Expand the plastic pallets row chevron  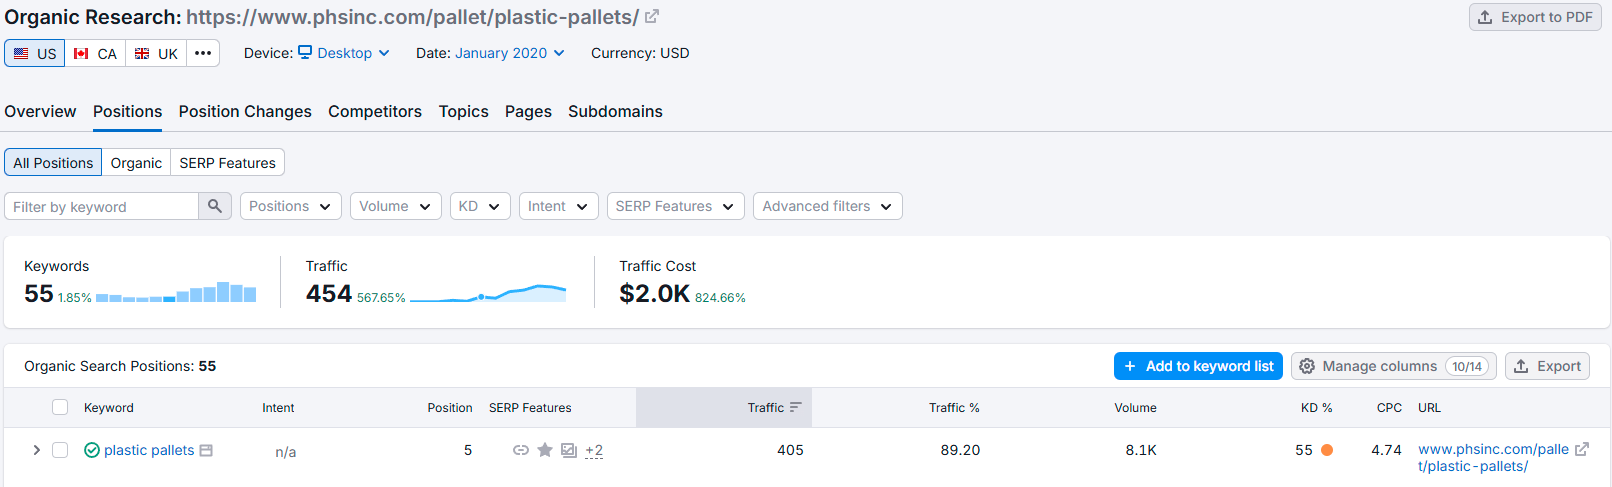tap(37, 450)
